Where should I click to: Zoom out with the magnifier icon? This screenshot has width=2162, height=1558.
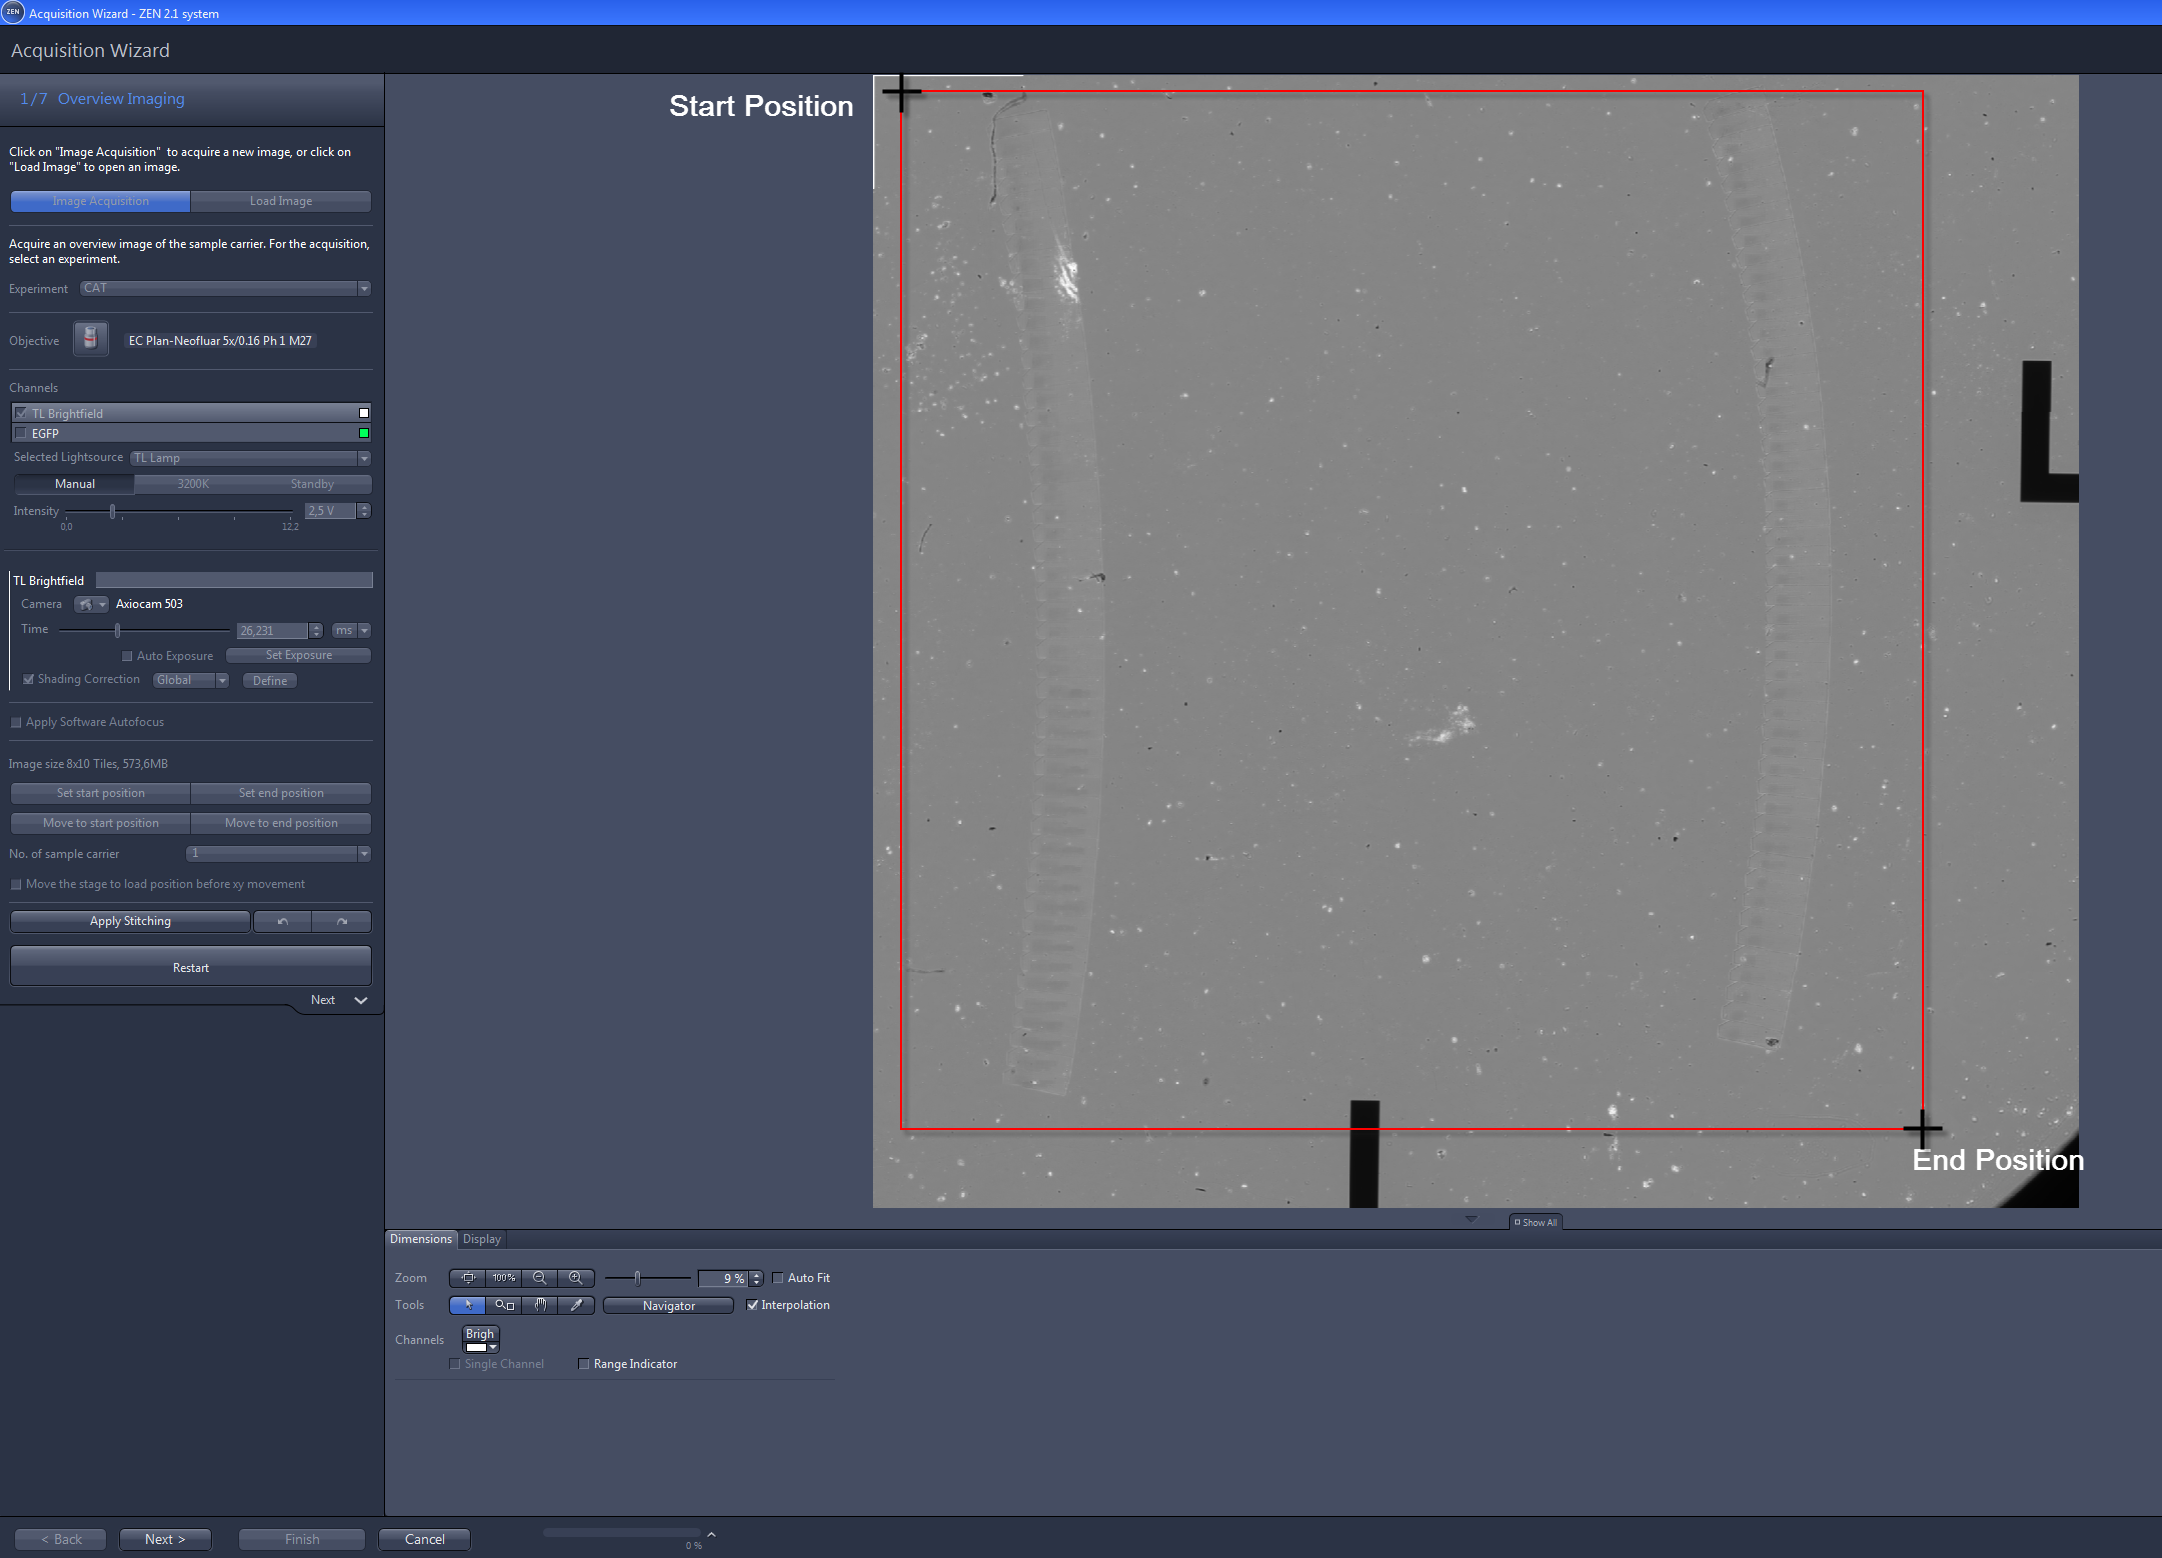[539, 1278]
